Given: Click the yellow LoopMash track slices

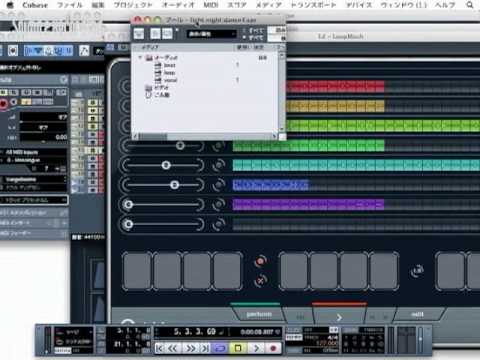Looking at the screenshot, I should (335, 106).
